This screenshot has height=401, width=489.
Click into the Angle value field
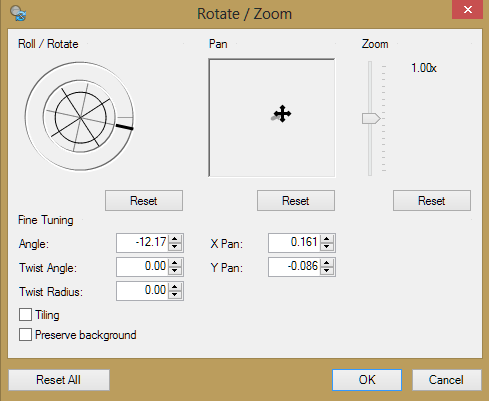143,243
